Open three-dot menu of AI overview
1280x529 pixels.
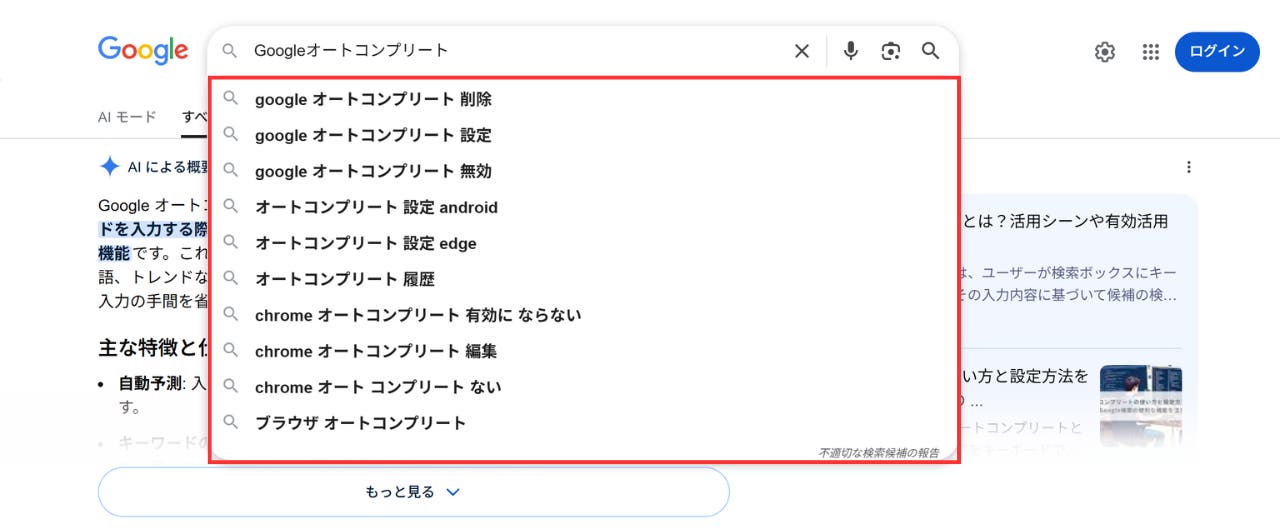point(1189,167)
